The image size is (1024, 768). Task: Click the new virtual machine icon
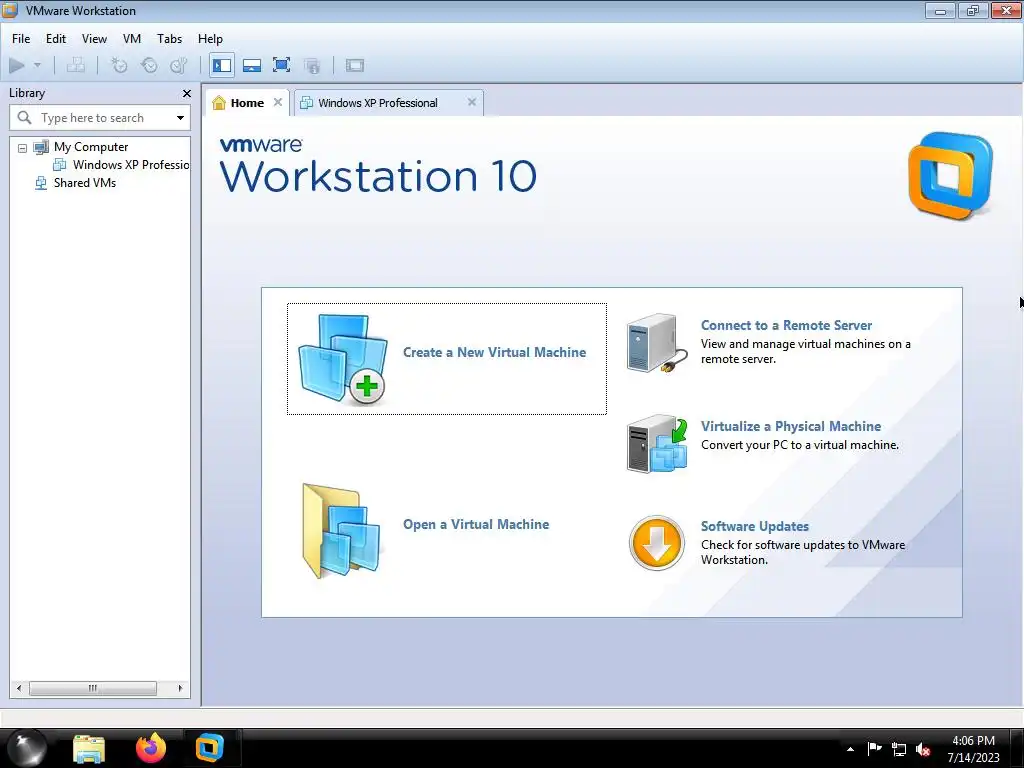342,359
